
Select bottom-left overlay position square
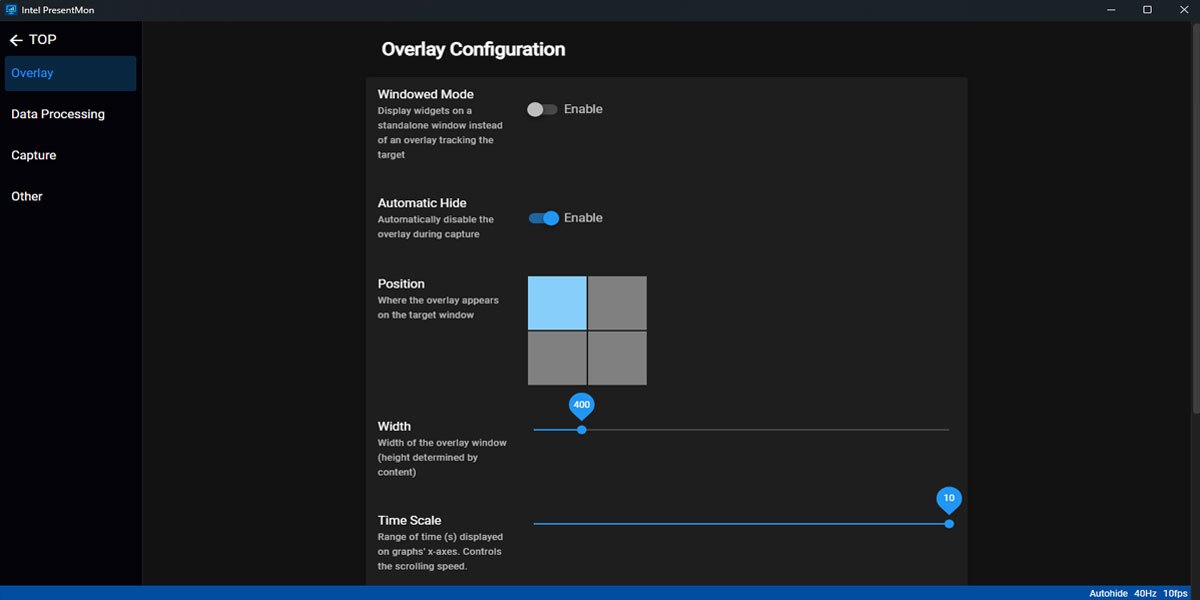tap(557, 358)
